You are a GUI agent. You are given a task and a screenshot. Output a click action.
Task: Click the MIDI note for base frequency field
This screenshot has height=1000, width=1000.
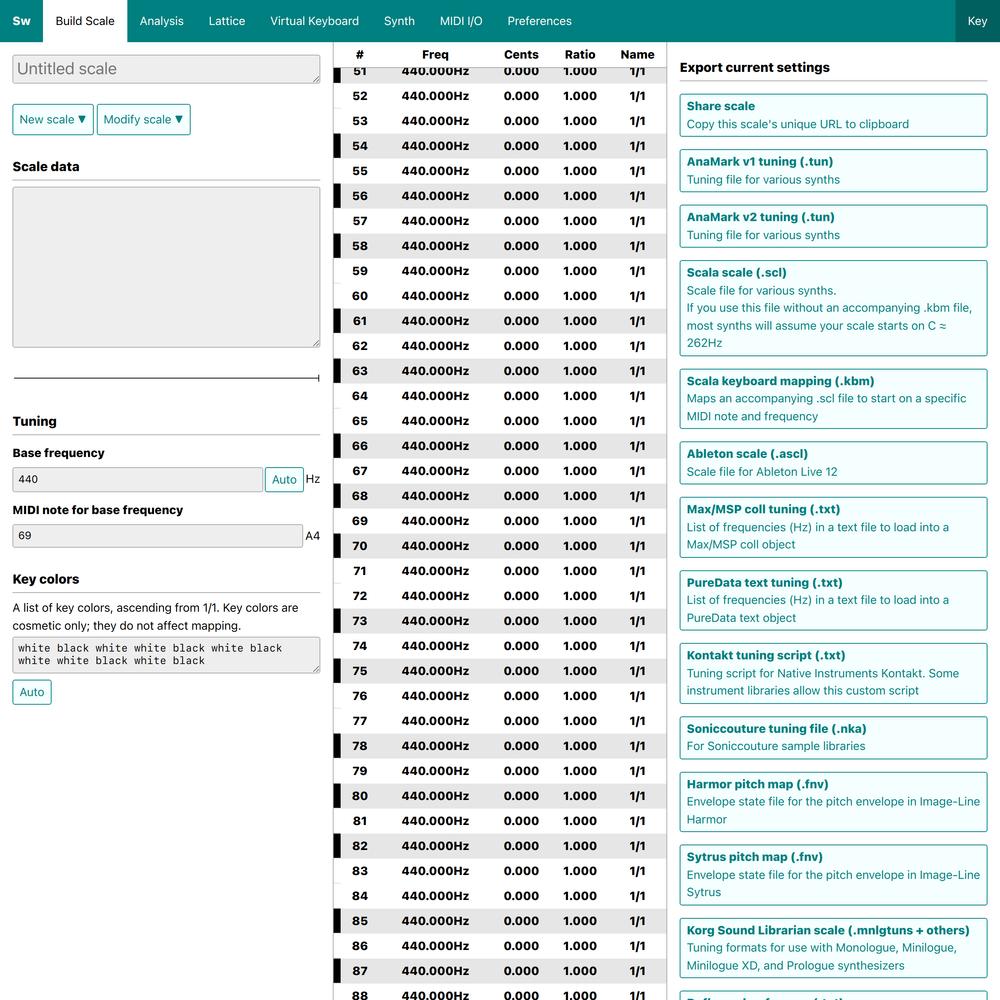pyautogui.click(x=158, y=536)
